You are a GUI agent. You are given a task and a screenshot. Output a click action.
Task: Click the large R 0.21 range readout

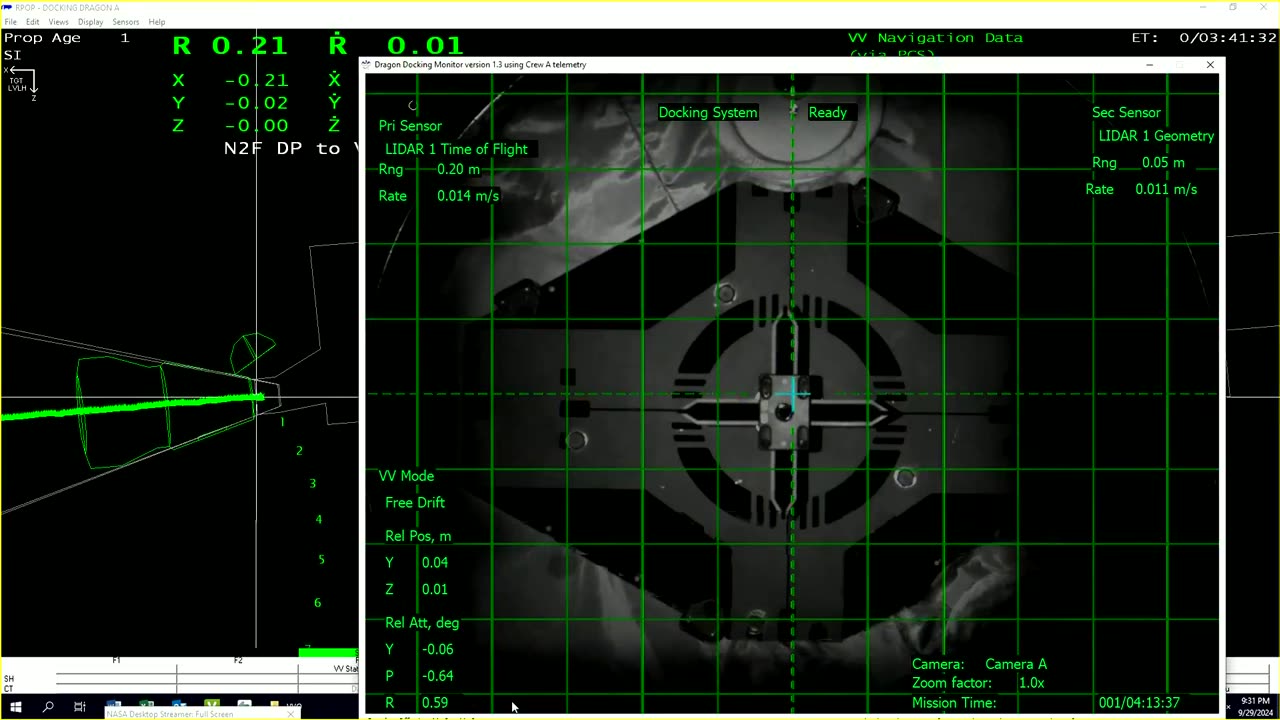(229, 45)
